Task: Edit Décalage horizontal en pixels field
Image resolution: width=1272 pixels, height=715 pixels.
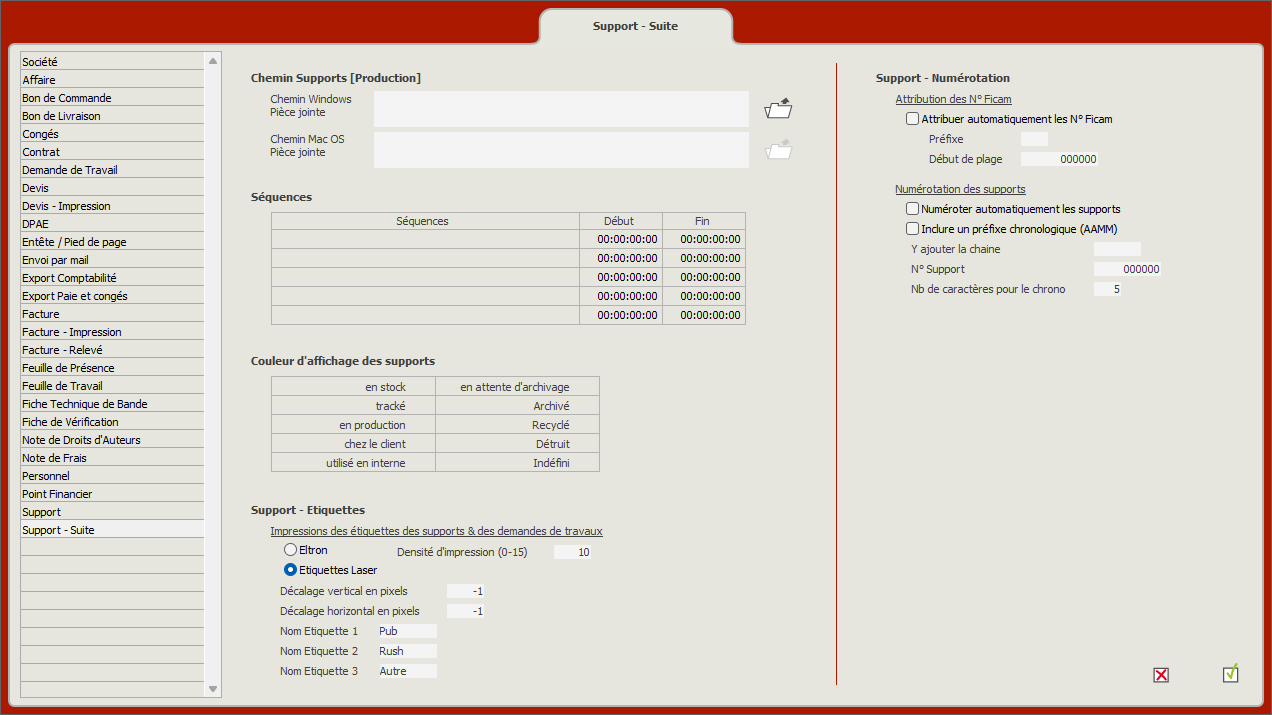Action: 466,611
